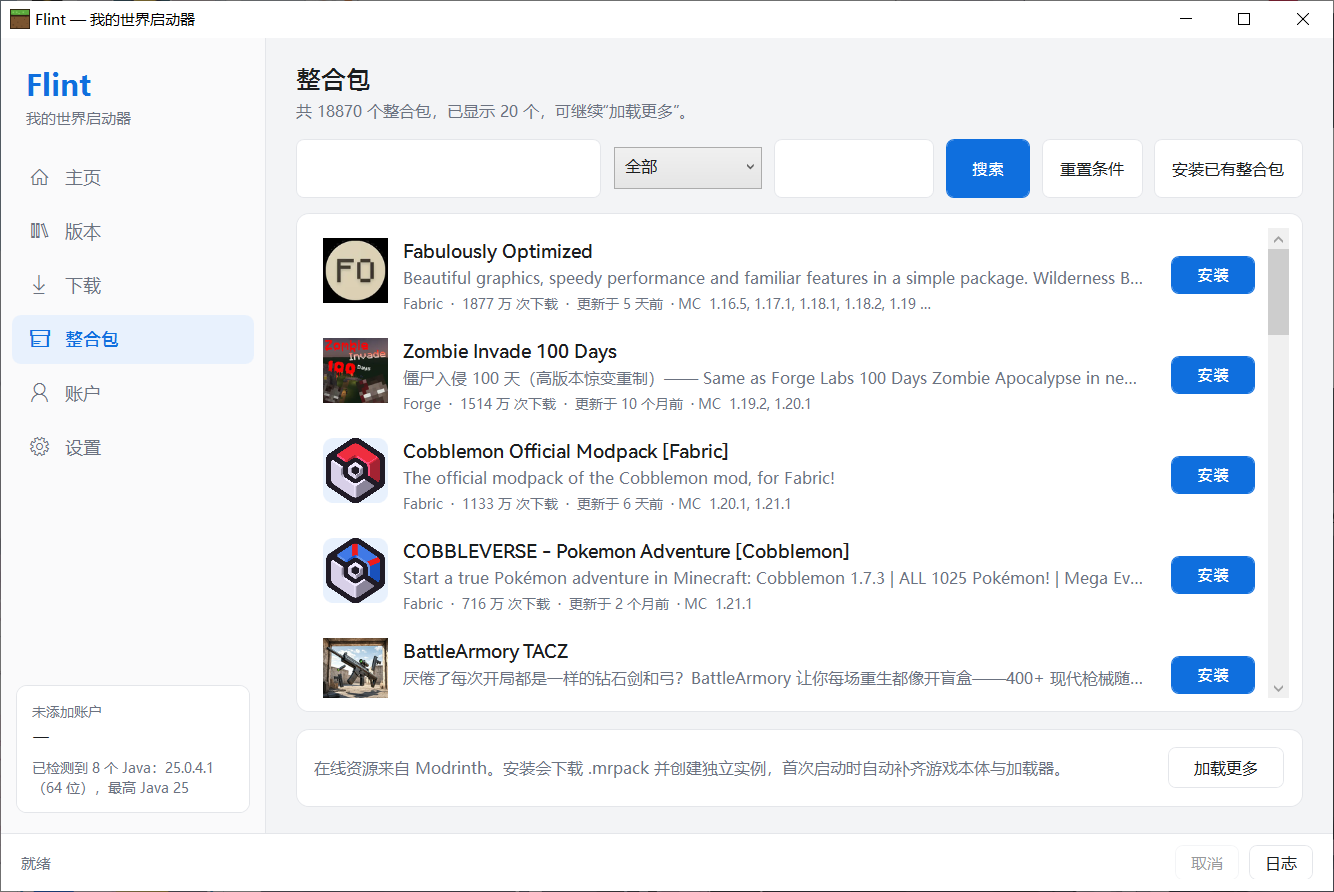
Task: Click the 在线资源来自 Modrinth notice text
Action: pos(690,769)
